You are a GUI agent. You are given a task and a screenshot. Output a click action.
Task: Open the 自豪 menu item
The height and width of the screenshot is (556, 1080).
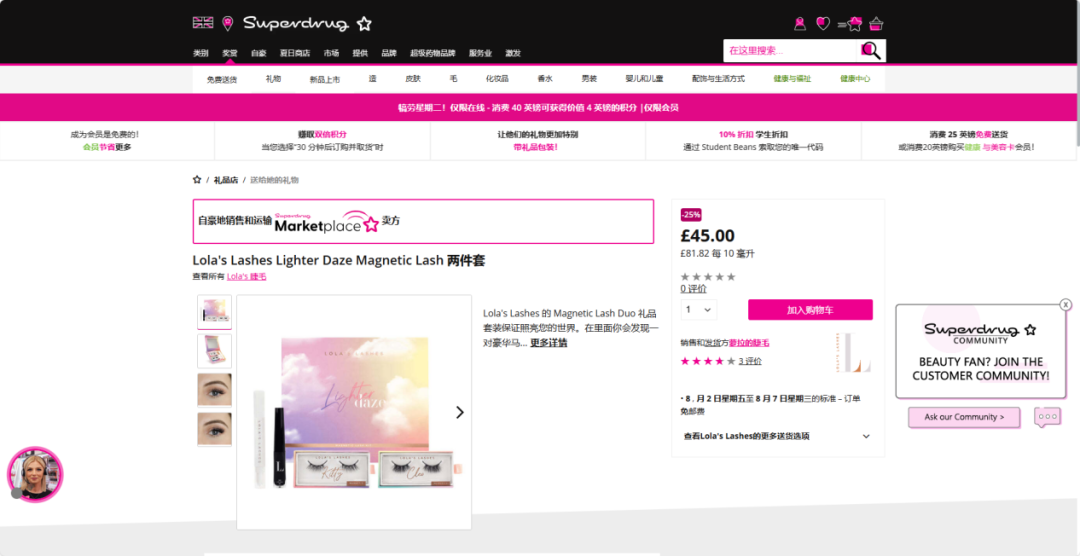[258, 53]
